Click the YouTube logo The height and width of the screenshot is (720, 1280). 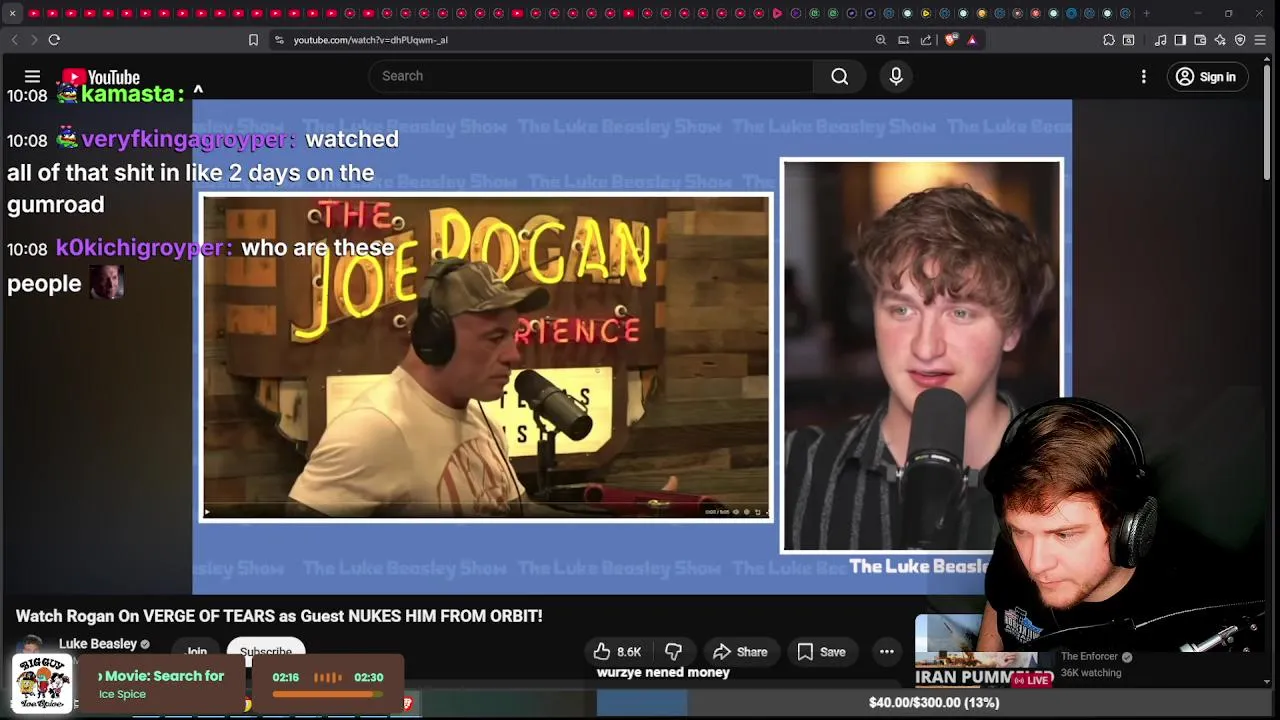[x=101, y=77]
